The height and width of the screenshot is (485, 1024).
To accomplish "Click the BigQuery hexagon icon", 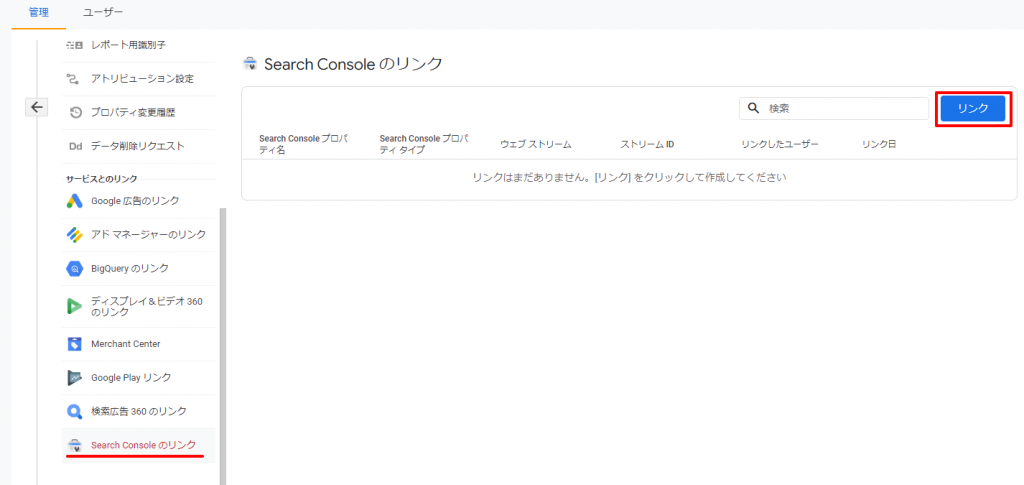I will 74,268.
